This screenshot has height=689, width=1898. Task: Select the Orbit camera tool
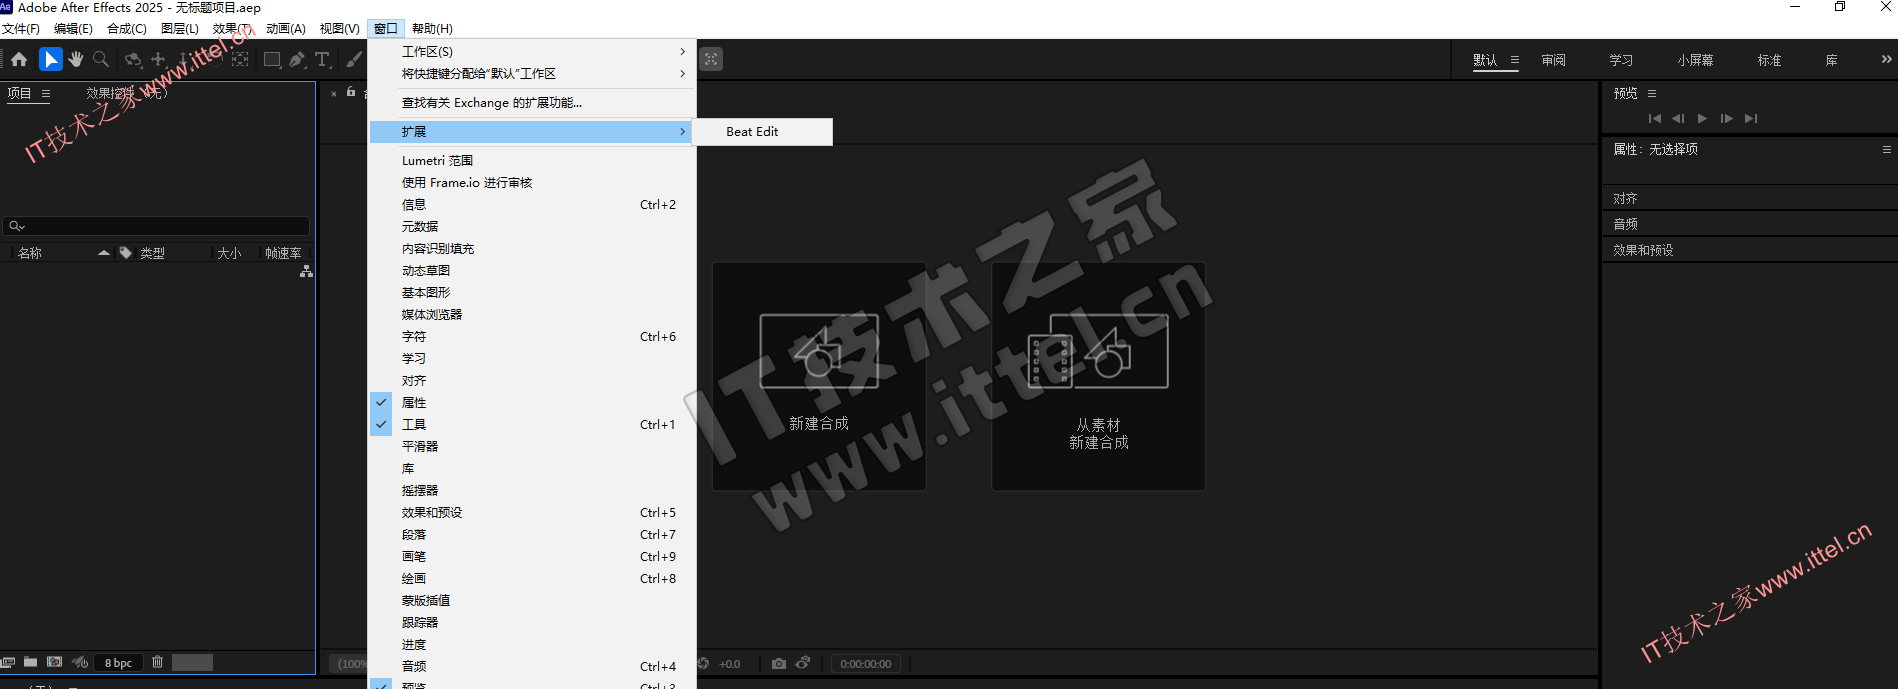coord(132,60)
